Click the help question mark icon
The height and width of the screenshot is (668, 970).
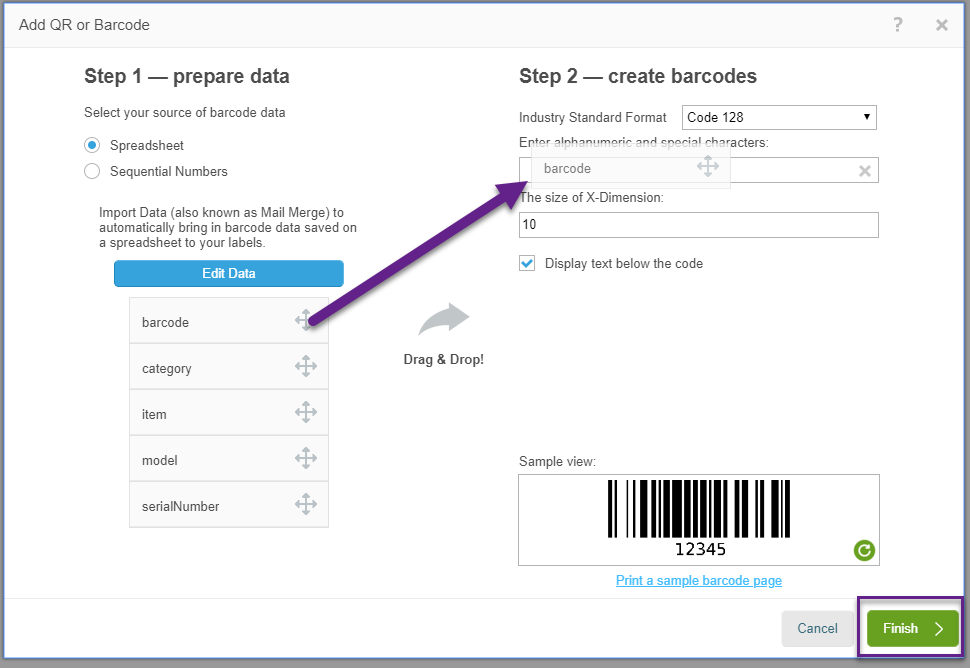tap(898, 25)
